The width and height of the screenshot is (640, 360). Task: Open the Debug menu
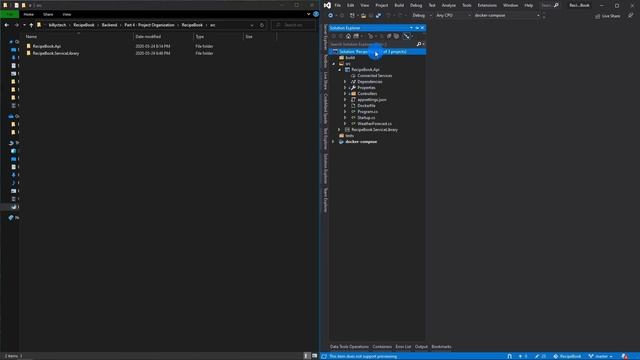click(416, 5)
